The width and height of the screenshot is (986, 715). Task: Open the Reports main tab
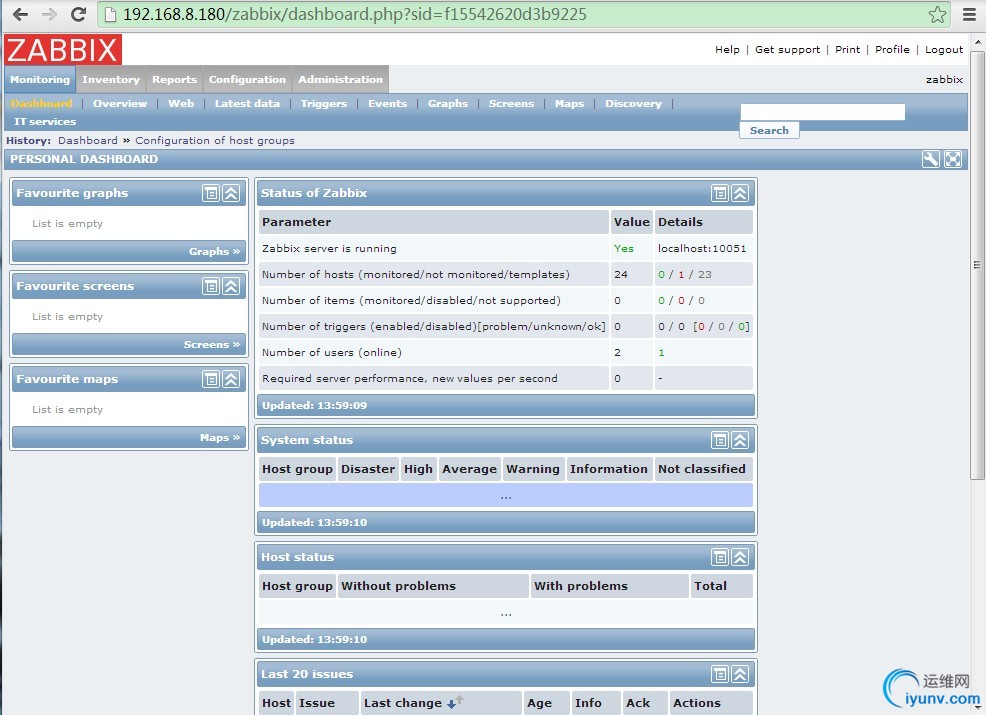(174, 79)
